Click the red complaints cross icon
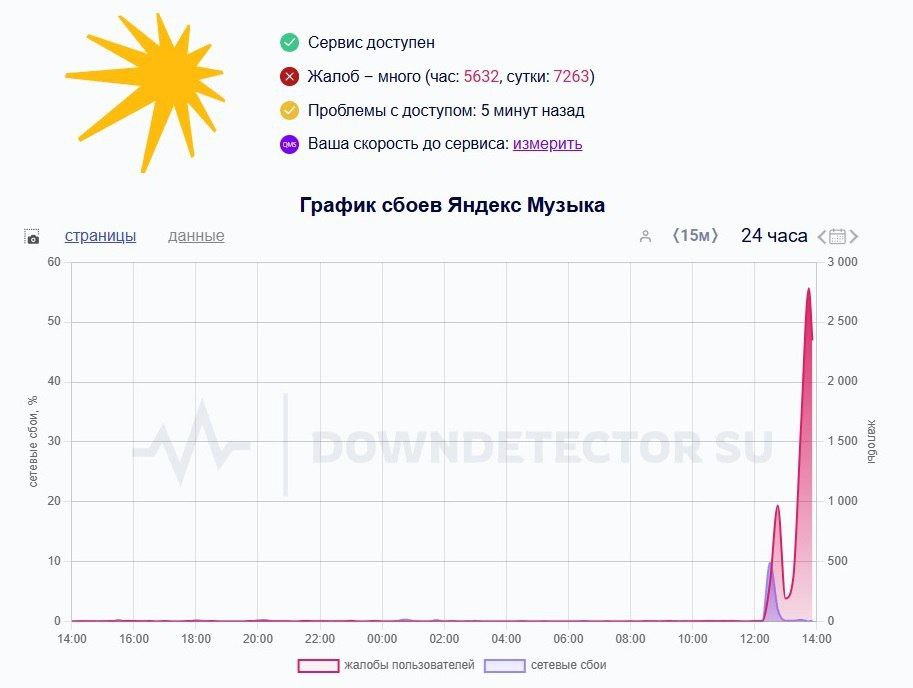Screen dimensions: 913x688 coord(289,77)
